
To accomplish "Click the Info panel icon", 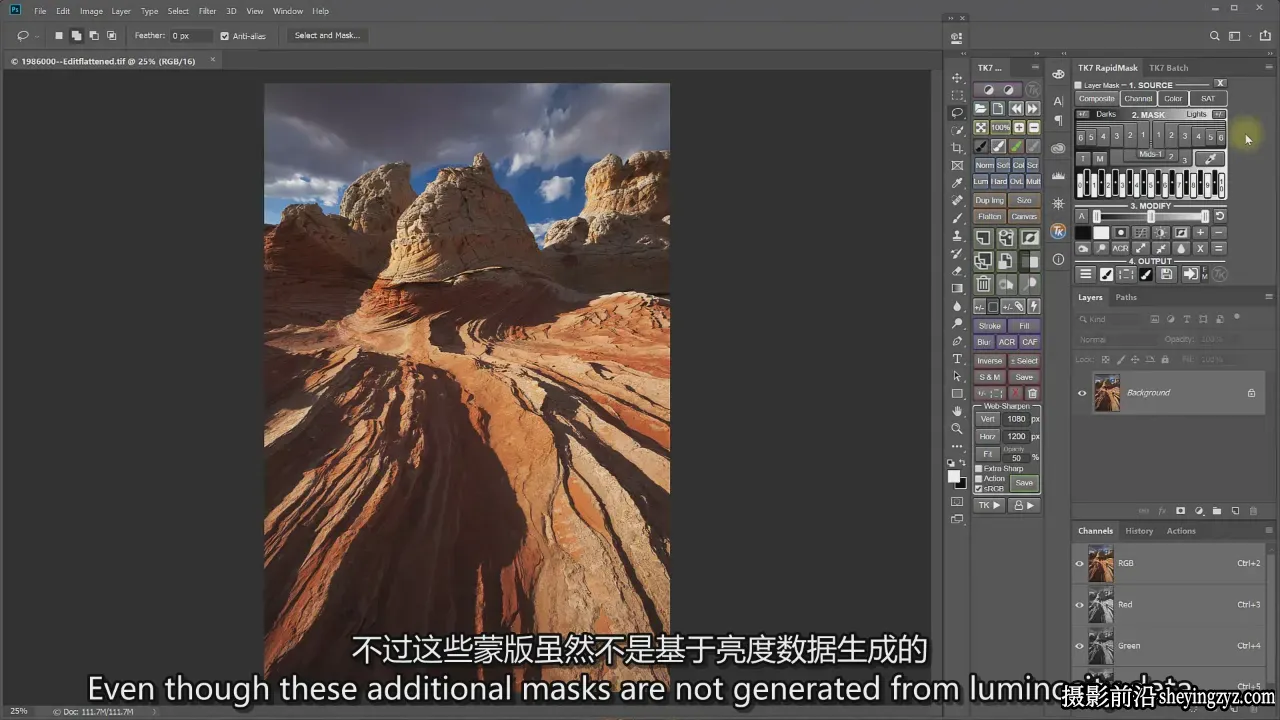I will 1058,259.
